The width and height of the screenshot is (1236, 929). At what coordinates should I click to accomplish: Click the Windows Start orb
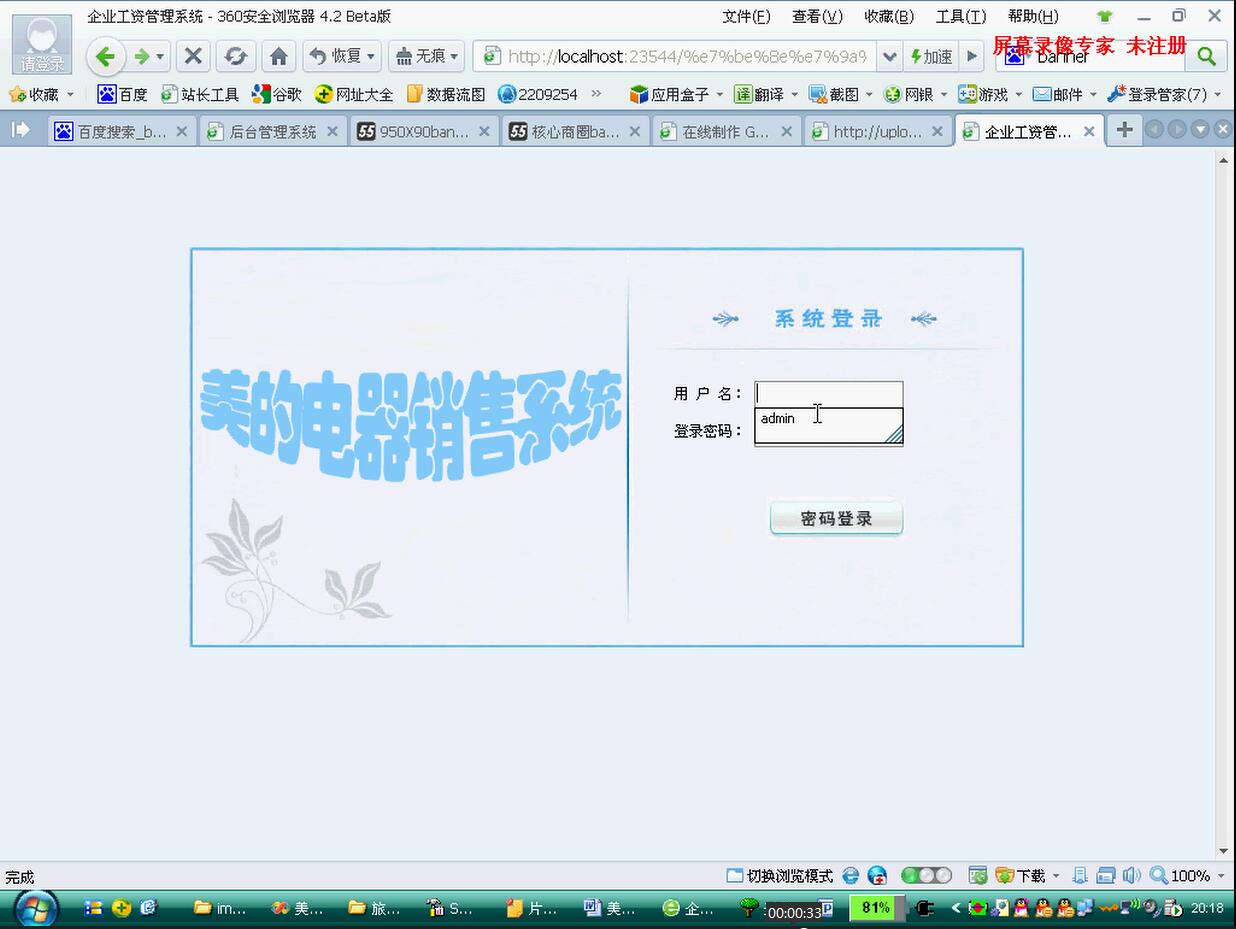click(35, 908)
